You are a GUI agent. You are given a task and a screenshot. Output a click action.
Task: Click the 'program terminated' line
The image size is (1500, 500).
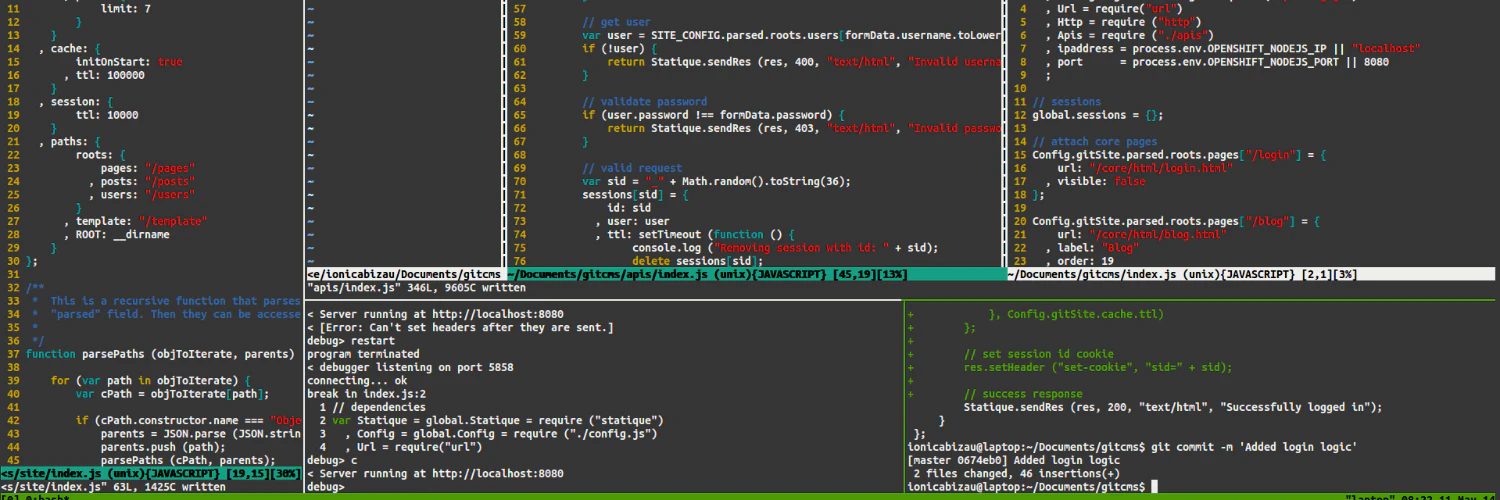coord(363,355)
